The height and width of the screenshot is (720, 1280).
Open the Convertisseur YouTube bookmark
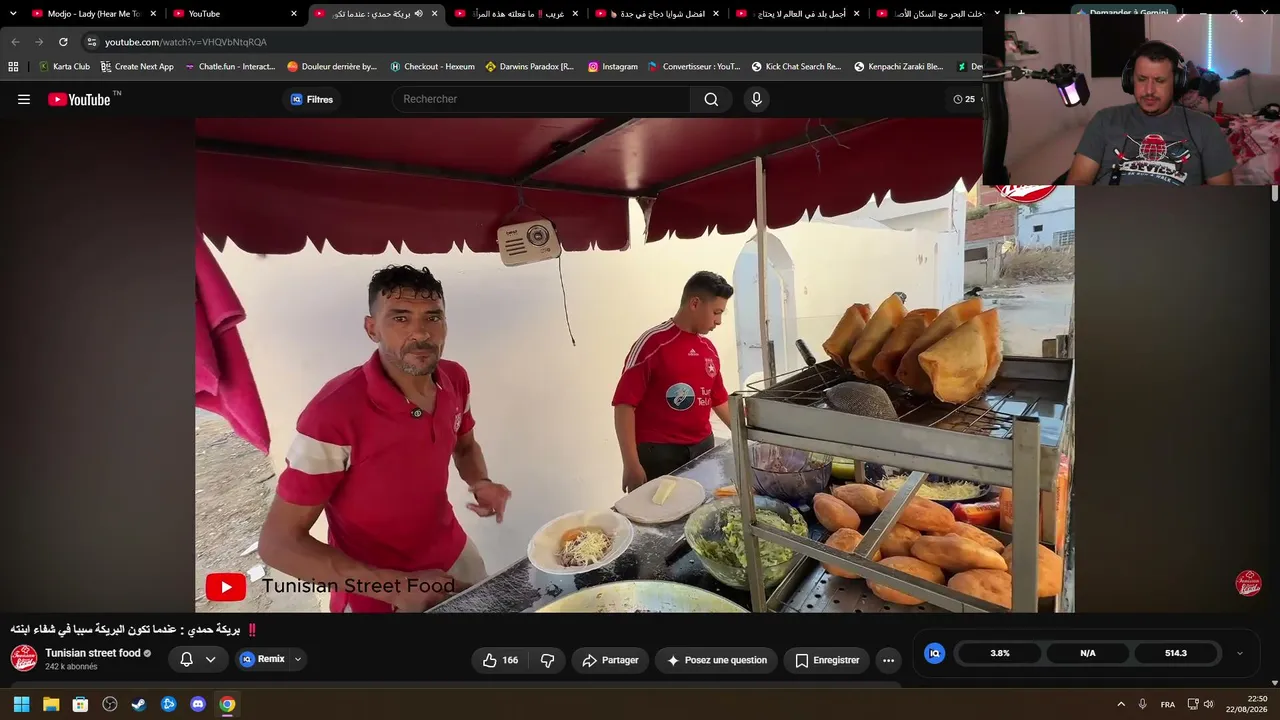pos(694,67)
